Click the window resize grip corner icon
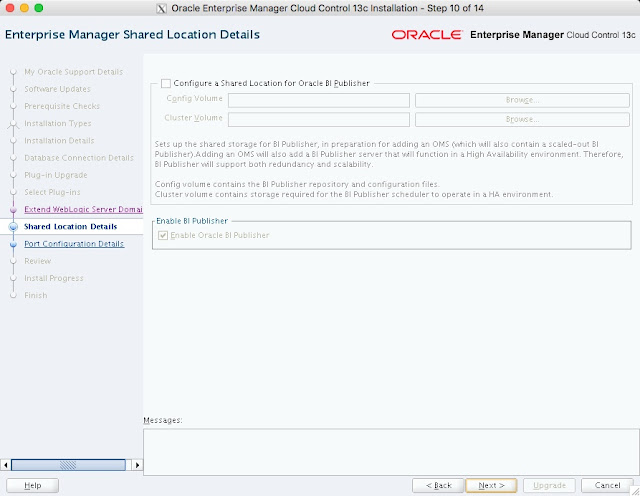Screen dimensions: 640x496 click(635, 491)
